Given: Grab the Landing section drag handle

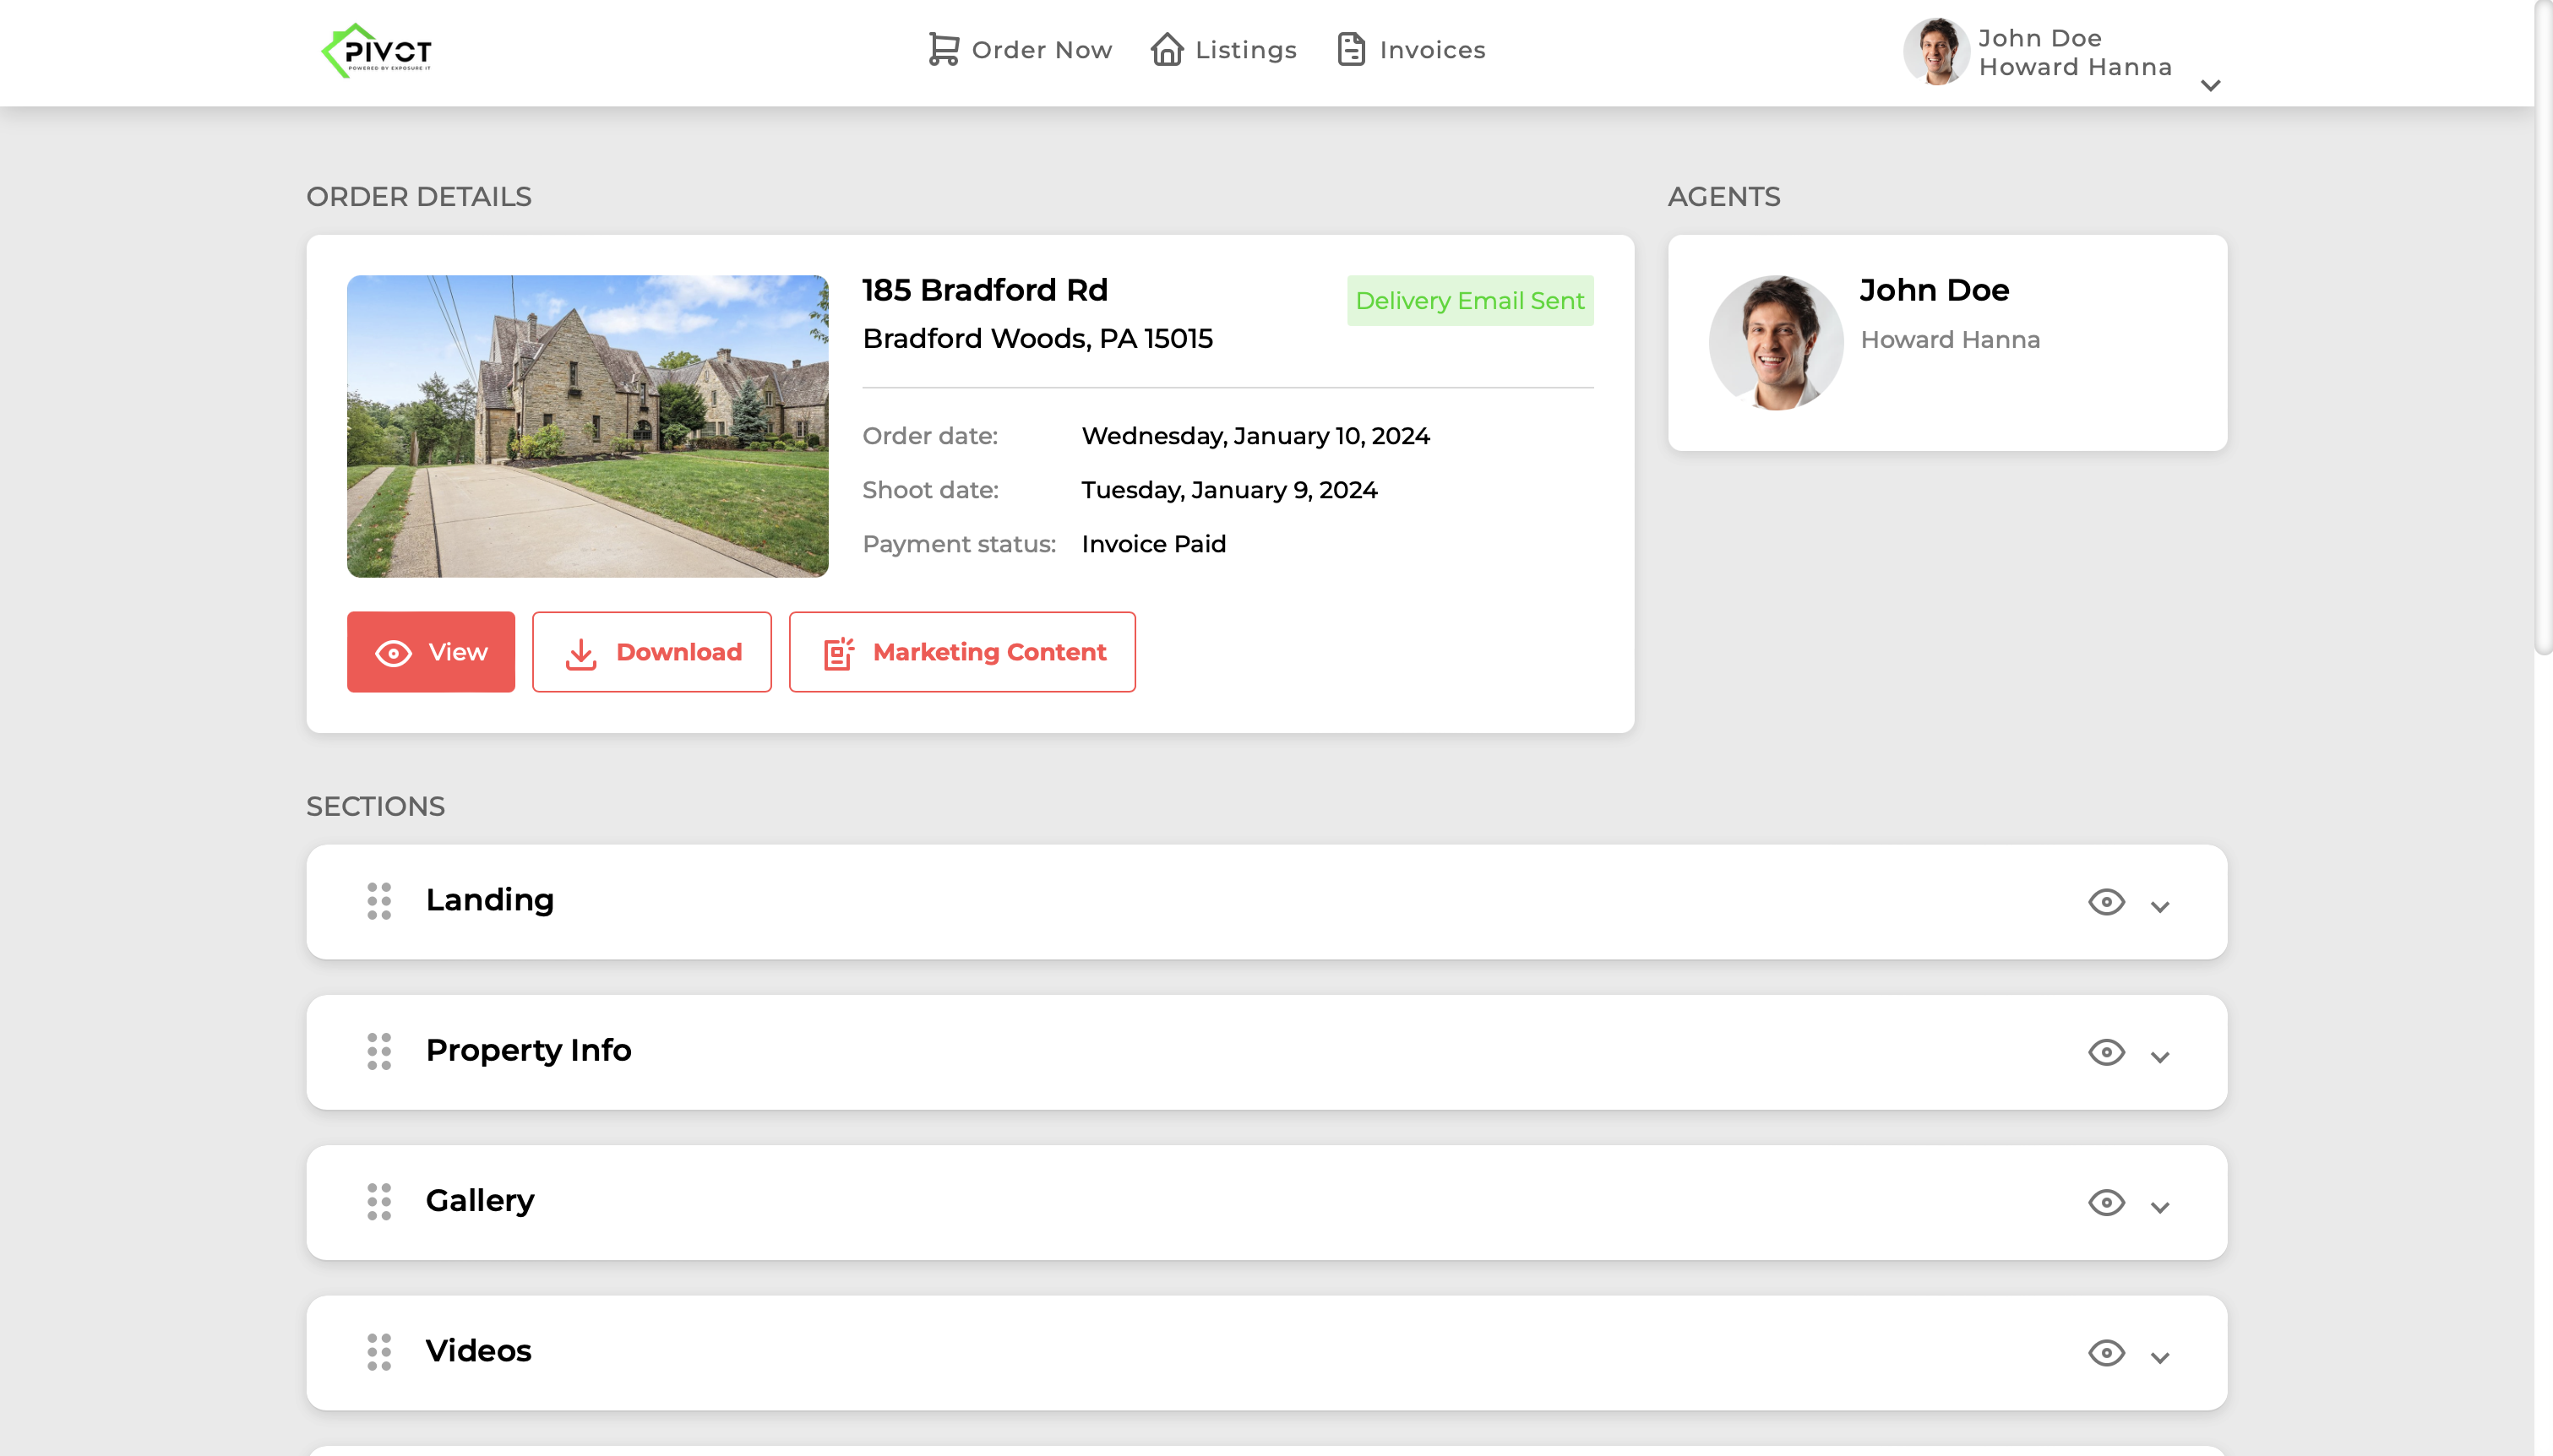Looking at the screenshot, I should (379, 901).
